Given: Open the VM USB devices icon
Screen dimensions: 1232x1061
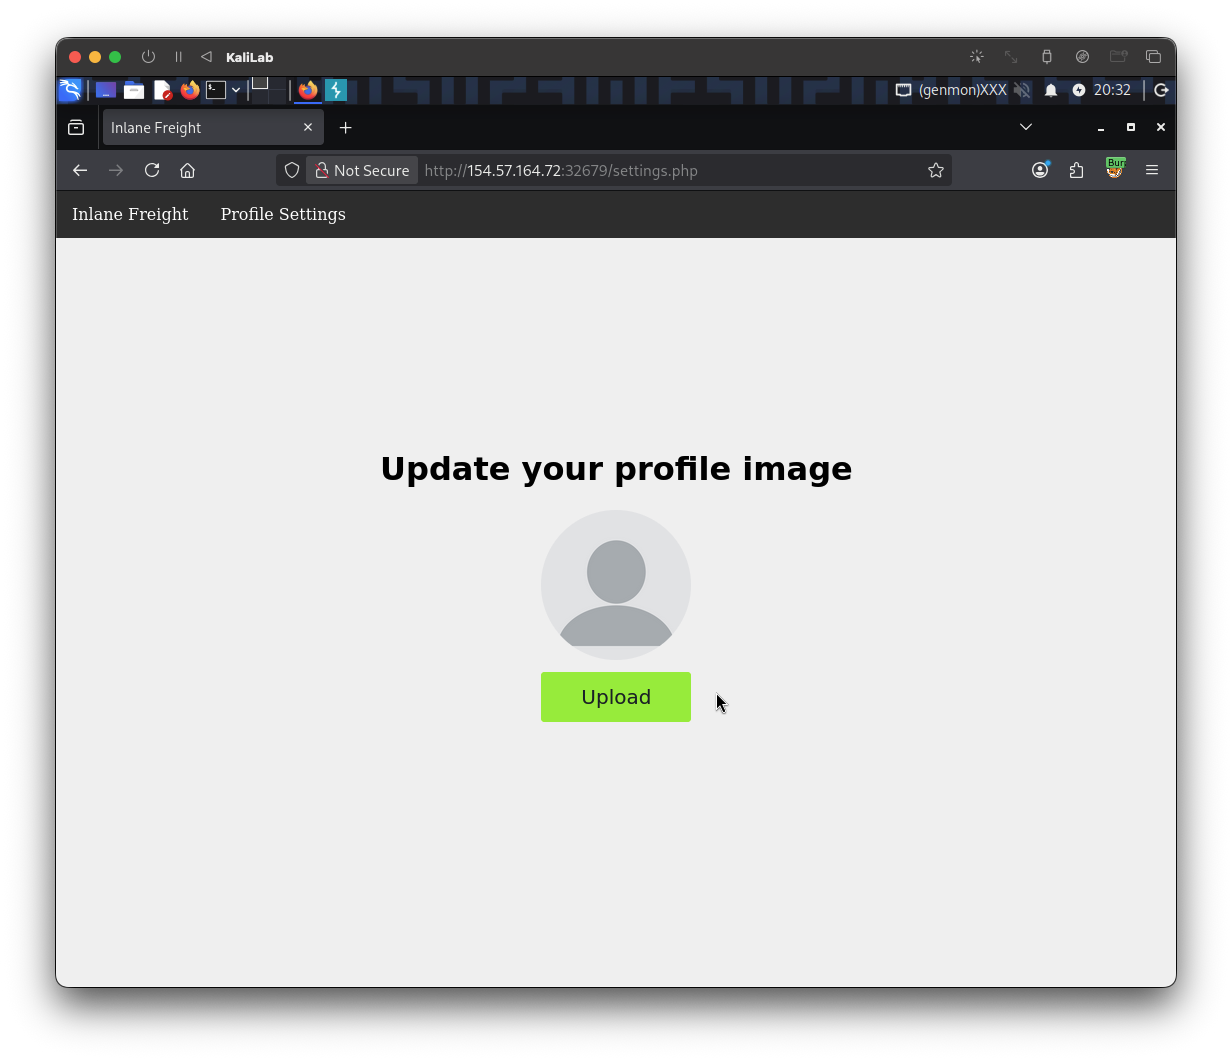Looking at the screenshot, I should tap(1047, 57).
